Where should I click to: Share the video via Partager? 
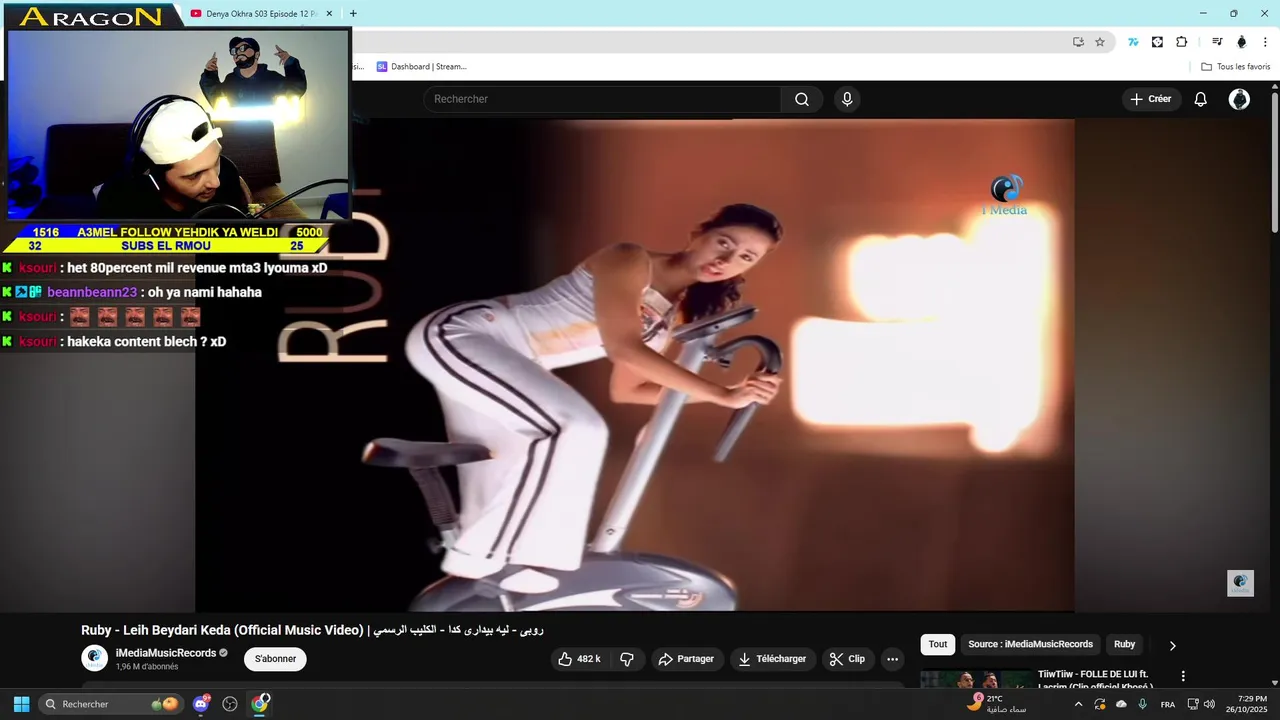[x=686, y=659]
